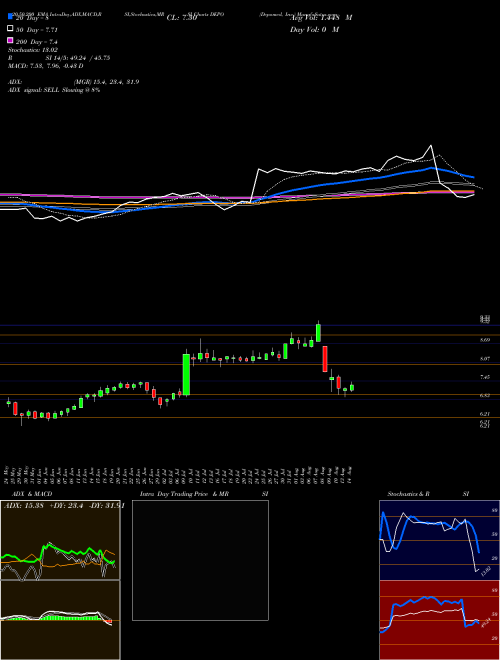500x660 pixels.
Task: Click the 'Stochastics & RSI' panel title
Action: pyautogui.click(x=428, y=494)
